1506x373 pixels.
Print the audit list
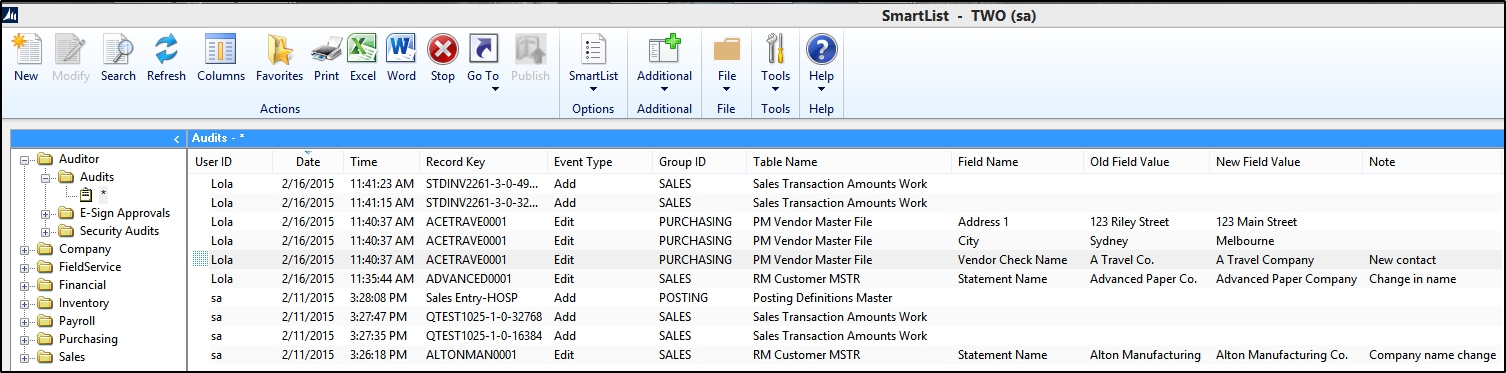coord(326,50)
